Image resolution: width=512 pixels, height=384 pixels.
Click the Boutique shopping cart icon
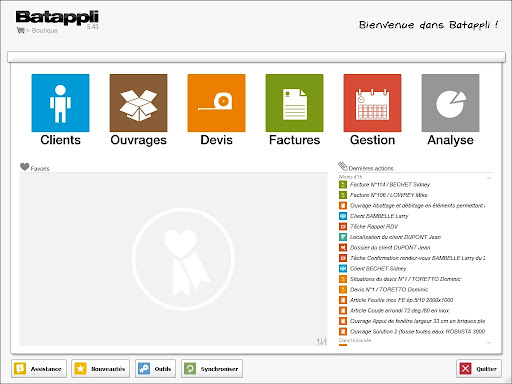20,30
